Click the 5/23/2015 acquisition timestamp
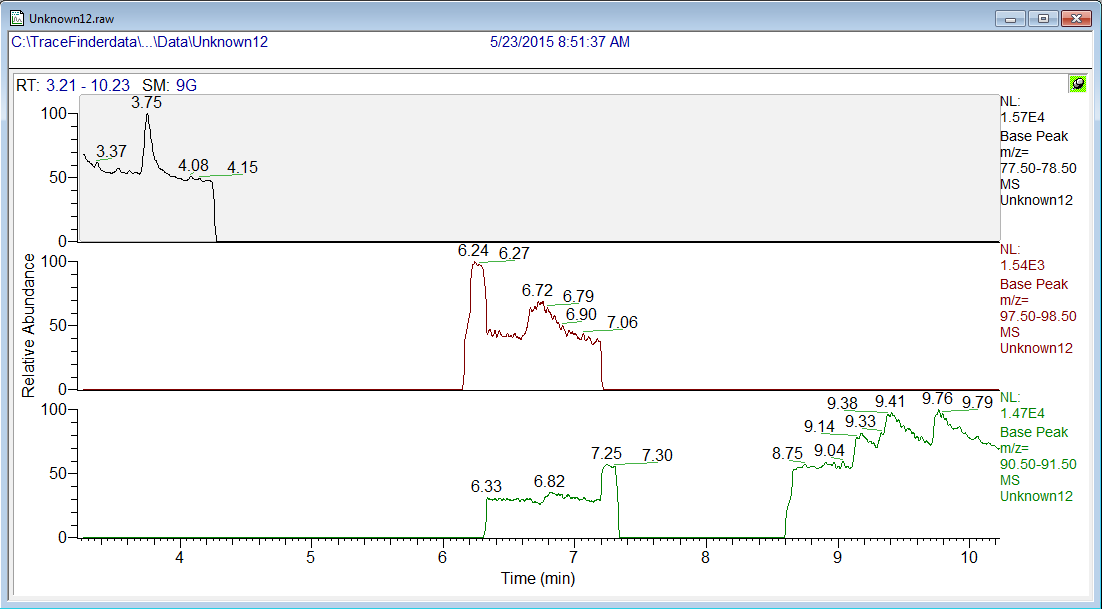This screenshot has height=609, width=1102. [x=559, y=42]
